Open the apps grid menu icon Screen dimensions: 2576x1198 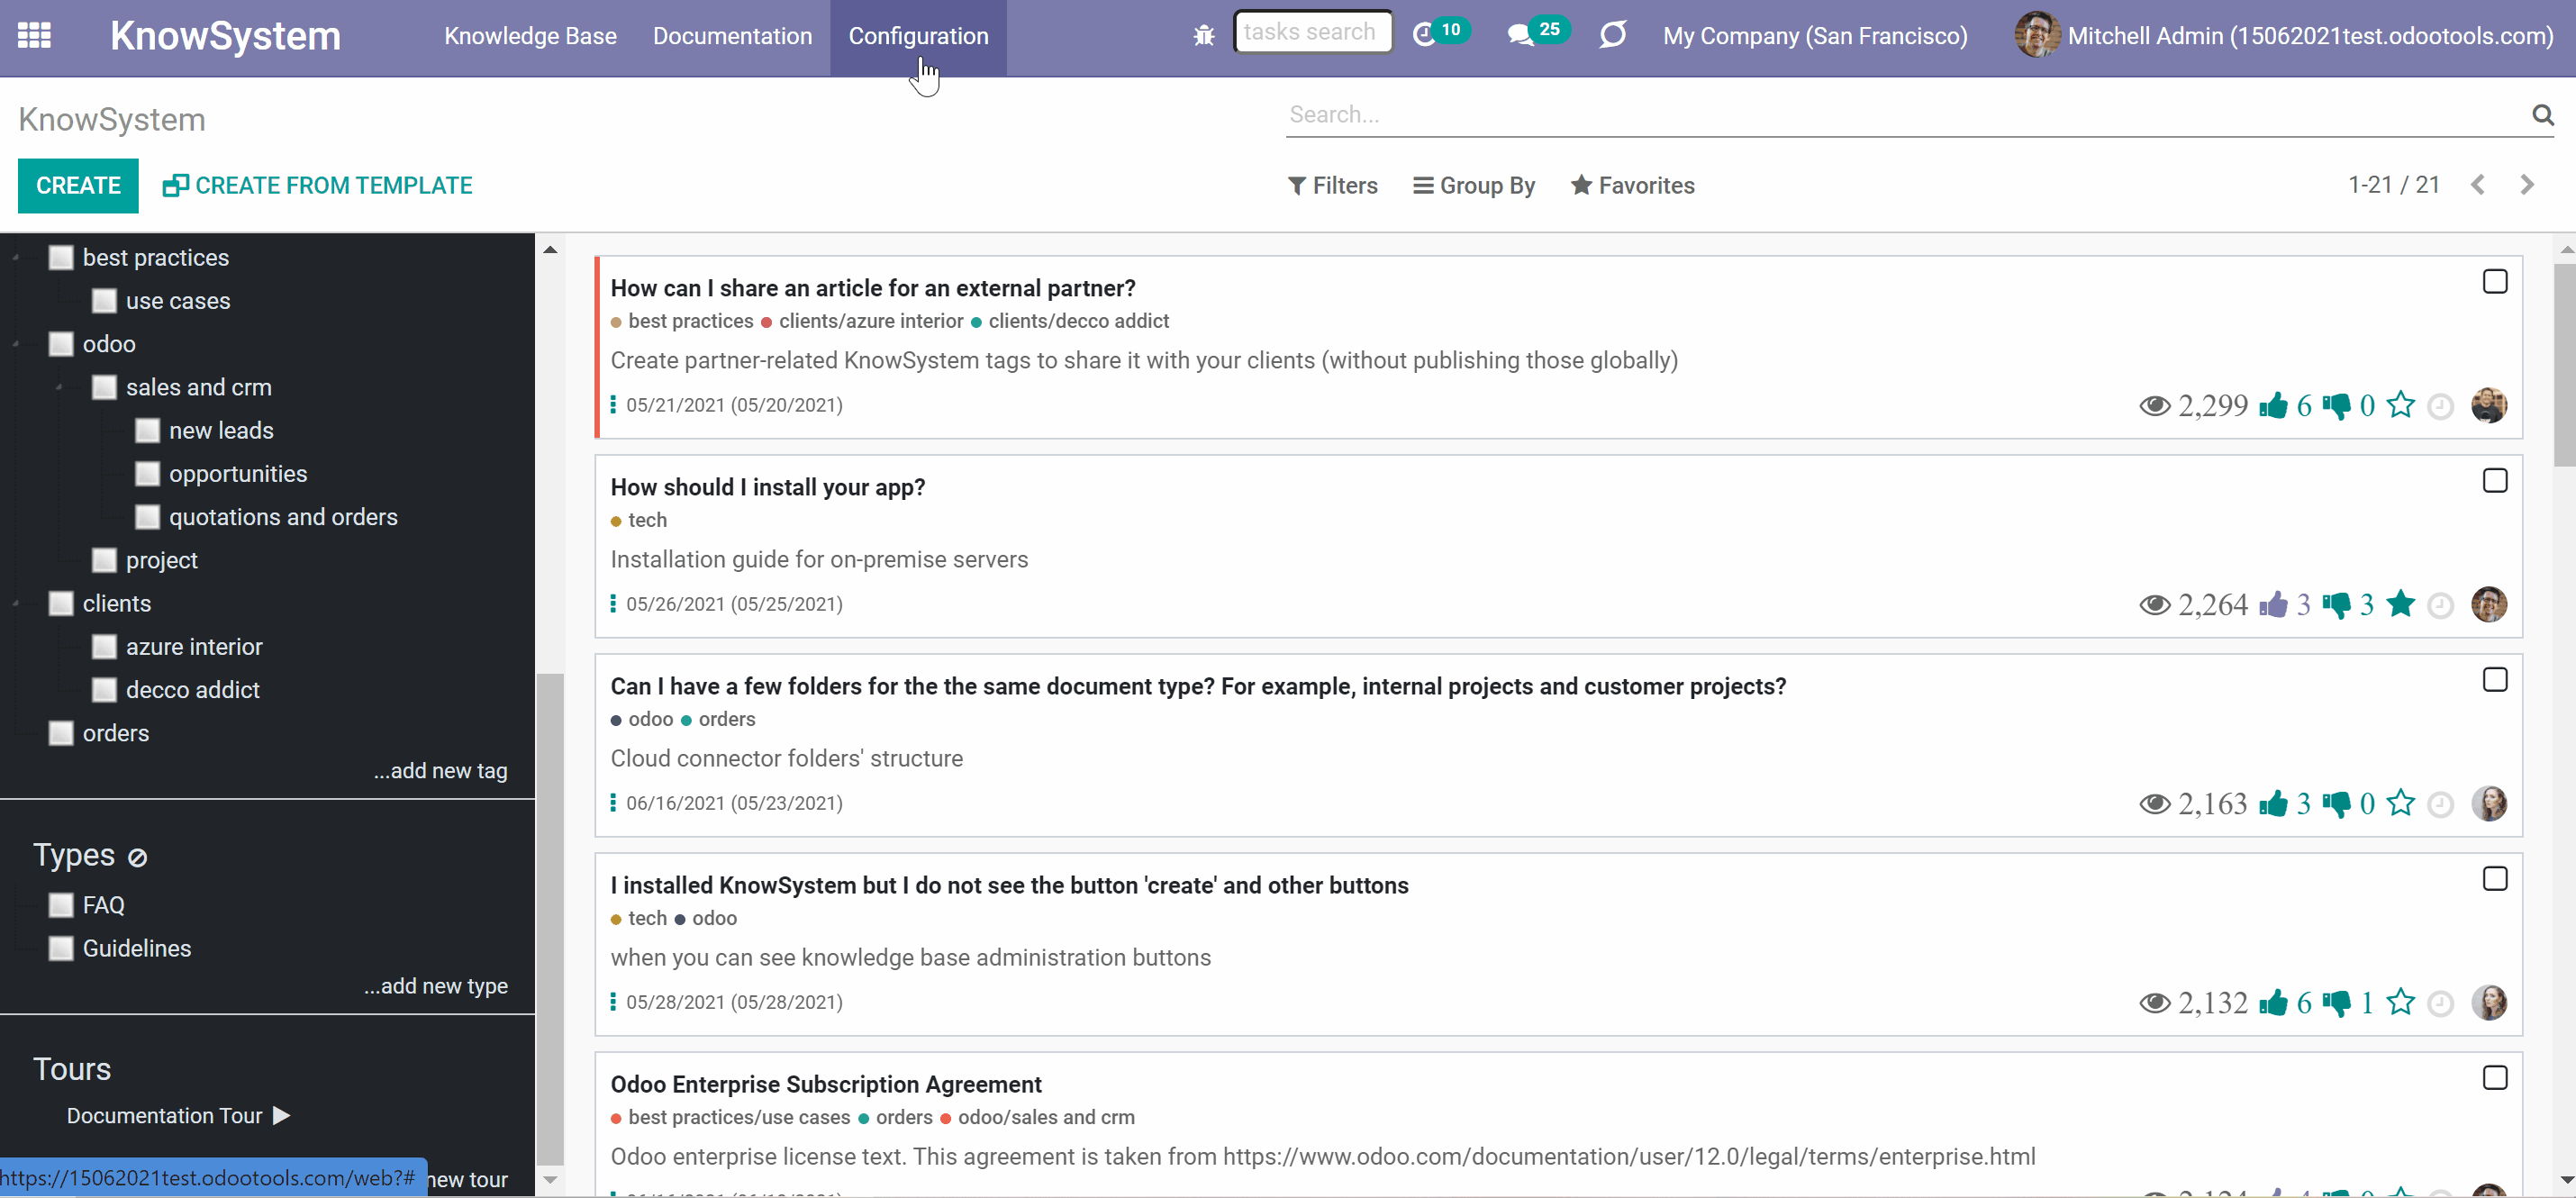click(x=34, y=36)
